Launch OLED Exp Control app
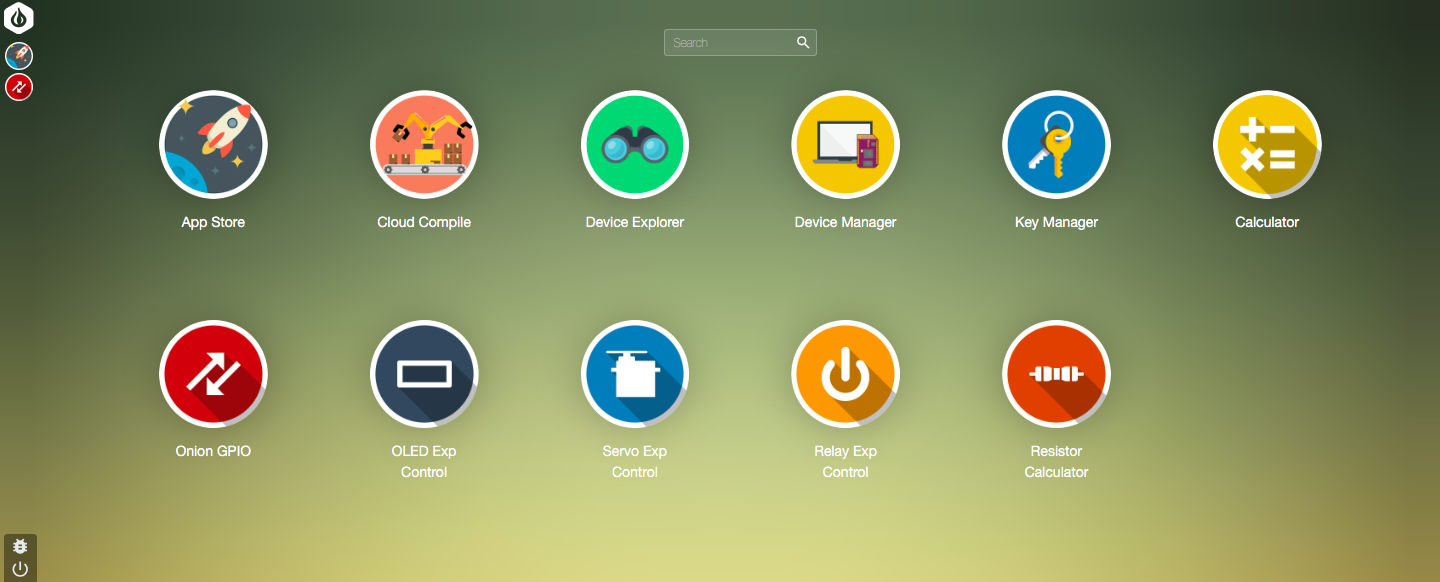The image size is (1440, 582). tap(424, 374)
